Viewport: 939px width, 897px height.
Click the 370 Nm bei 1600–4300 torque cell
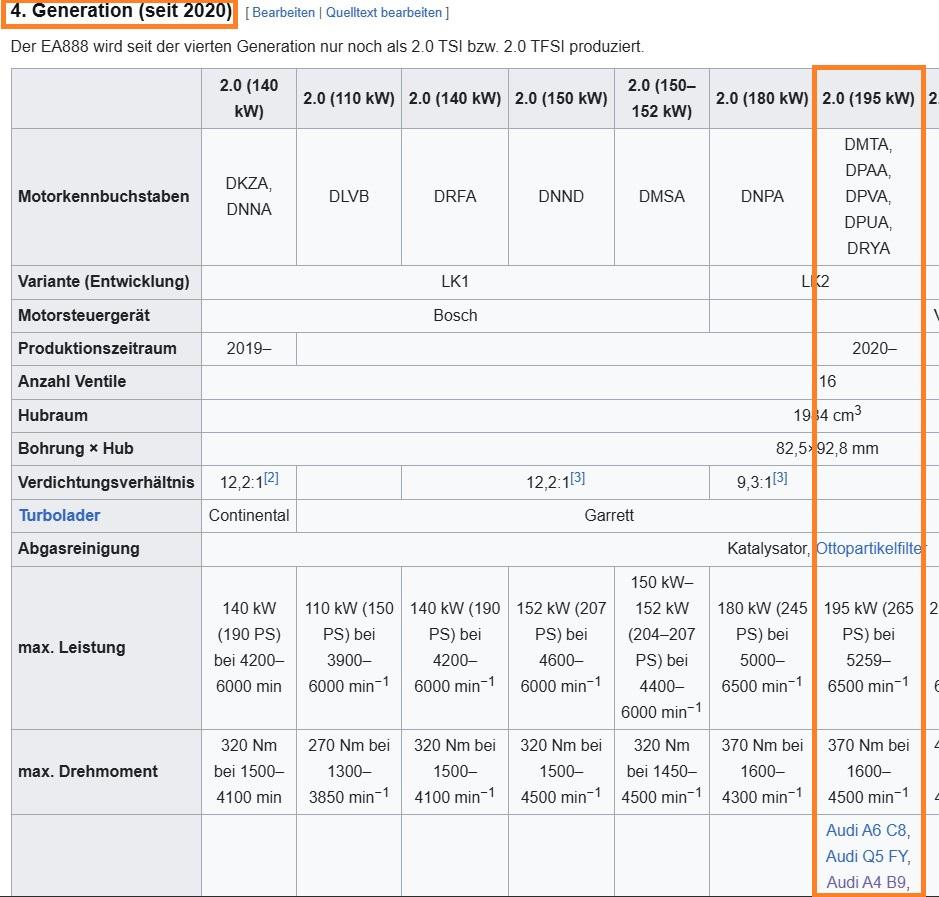pos(762,772)
